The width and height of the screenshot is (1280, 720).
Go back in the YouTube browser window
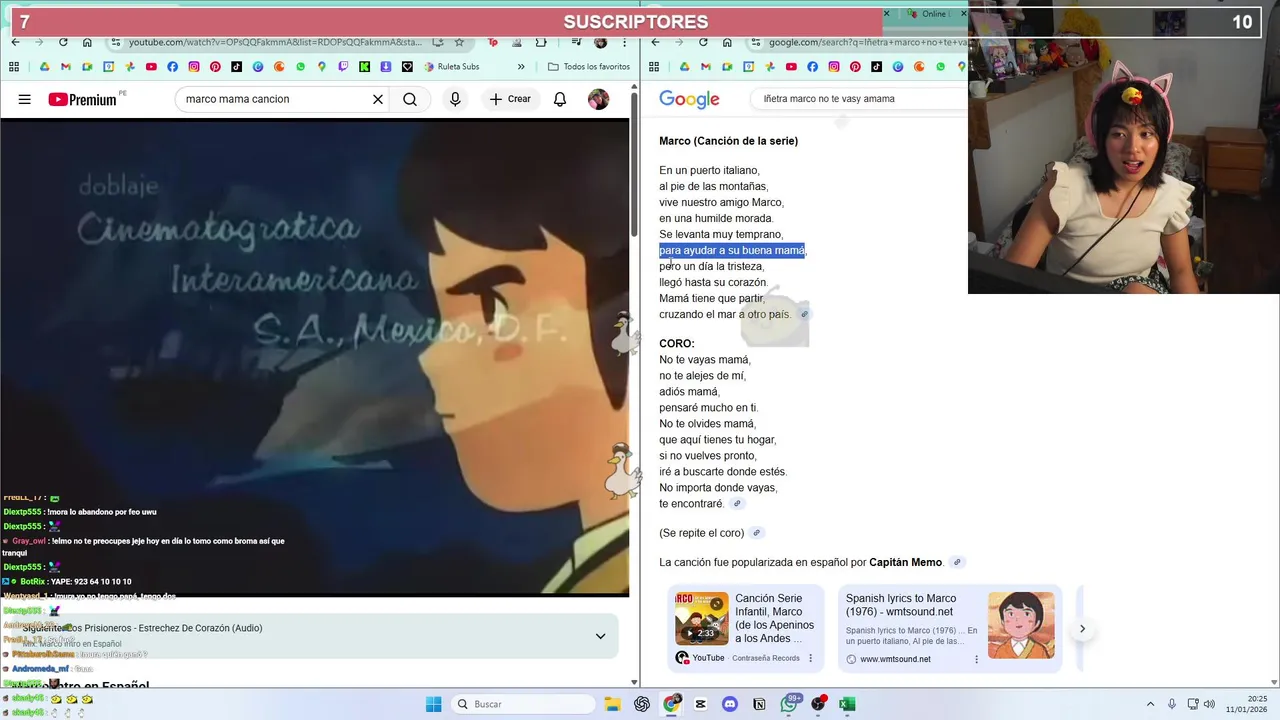[x=15, y=42]
